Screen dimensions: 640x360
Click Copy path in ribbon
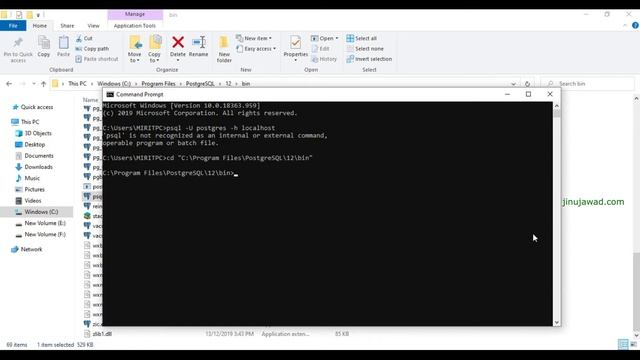click(92, 49)
